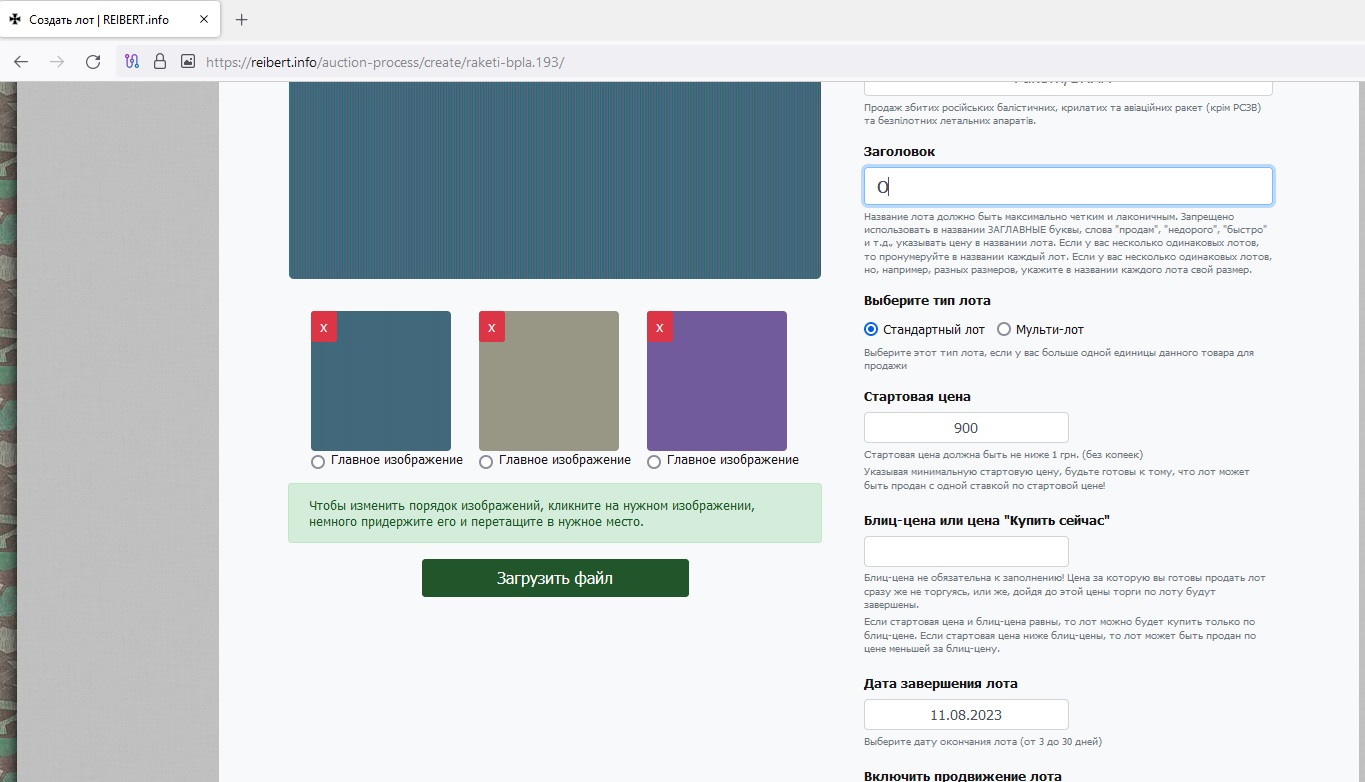The image size is (1365, 782).
Task: Set the blue thumbnail as Главное изображение
Action: pos(318,461)
